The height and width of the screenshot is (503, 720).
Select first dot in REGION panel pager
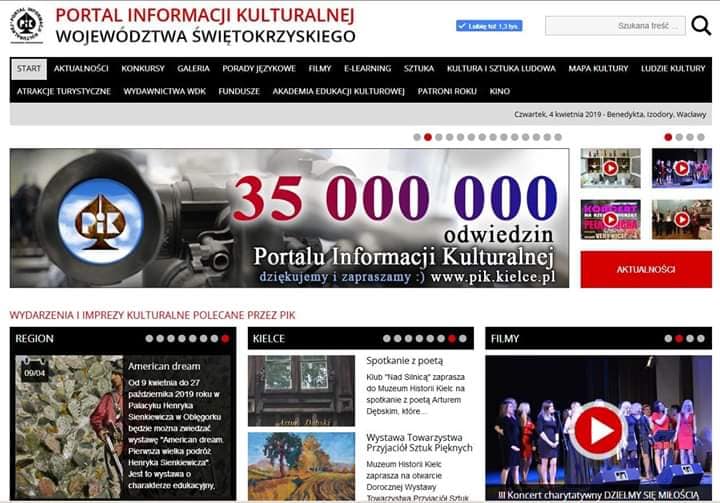[149, 339]
